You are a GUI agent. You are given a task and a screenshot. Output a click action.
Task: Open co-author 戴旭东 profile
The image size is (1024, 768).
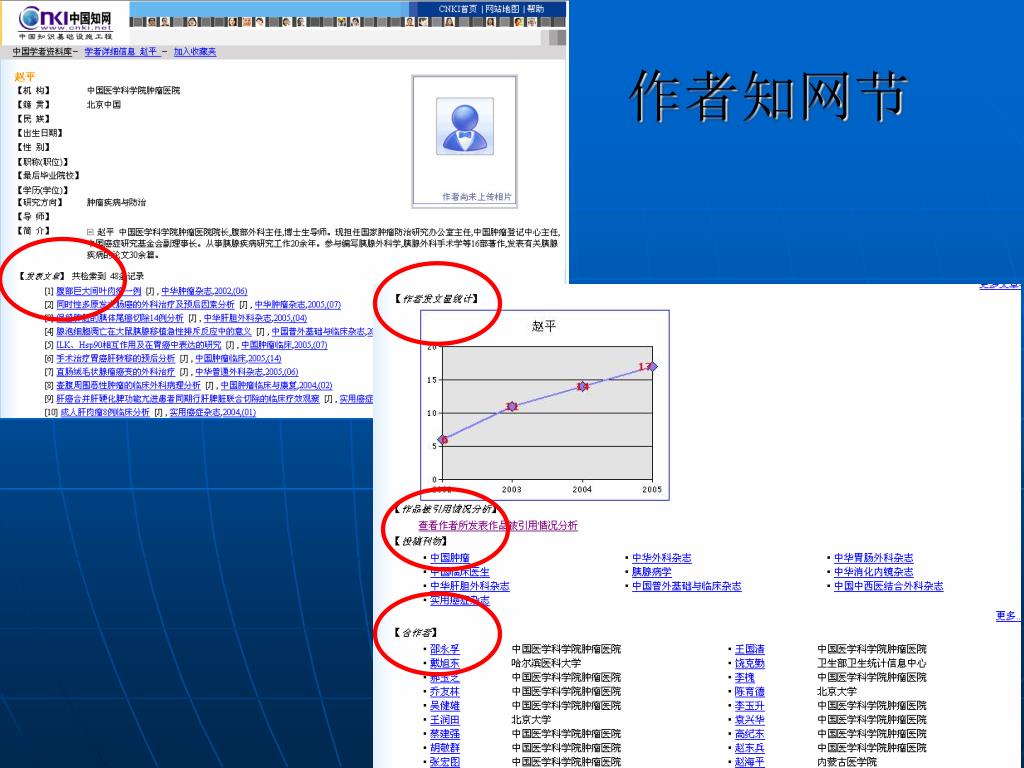[x=445, y=663]
